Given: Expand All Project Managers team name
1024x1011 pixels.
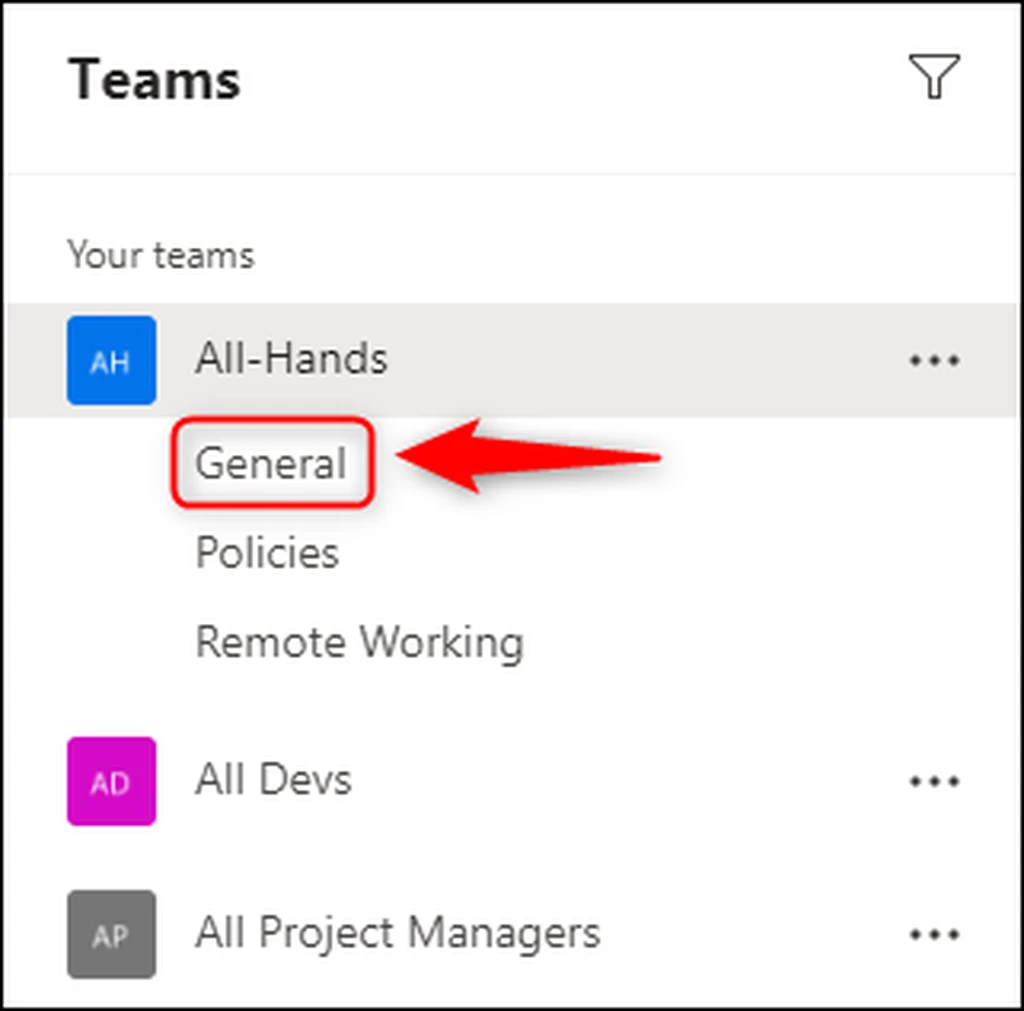Looking at the screenshot, I should 398,933.
